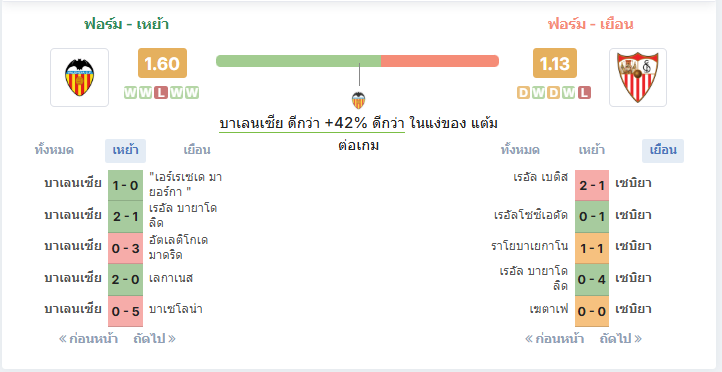The image size is (722, 372).
Task: Click small Valencia crest under comparison bar
Action: point(358,100)
